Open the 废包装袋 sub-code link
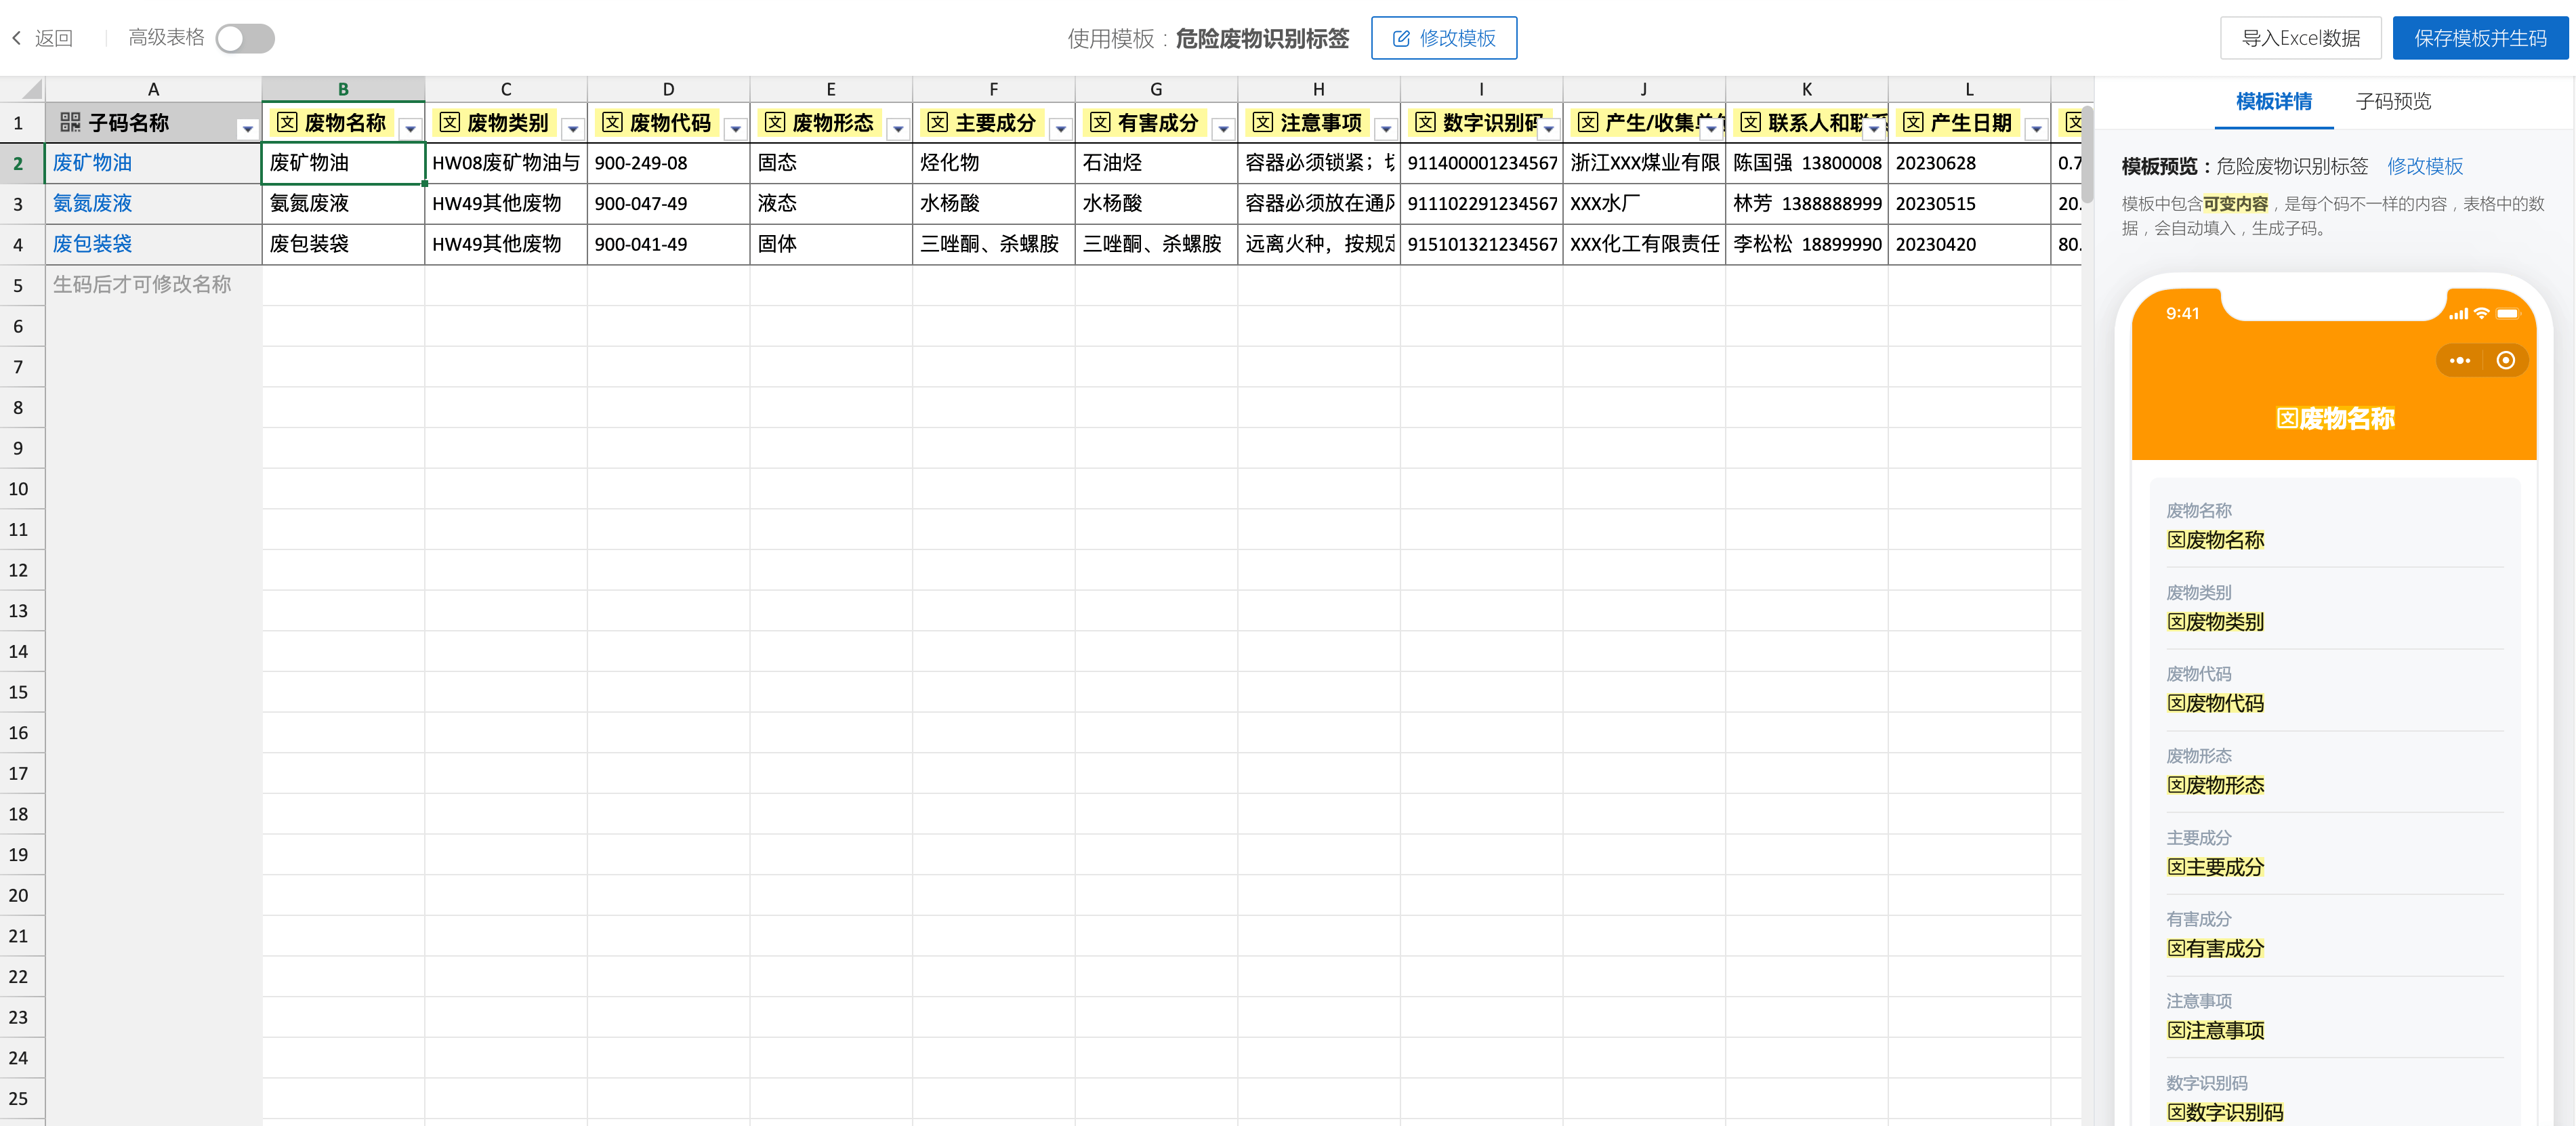This screenshot has height=1126, width=2576. 92,244
